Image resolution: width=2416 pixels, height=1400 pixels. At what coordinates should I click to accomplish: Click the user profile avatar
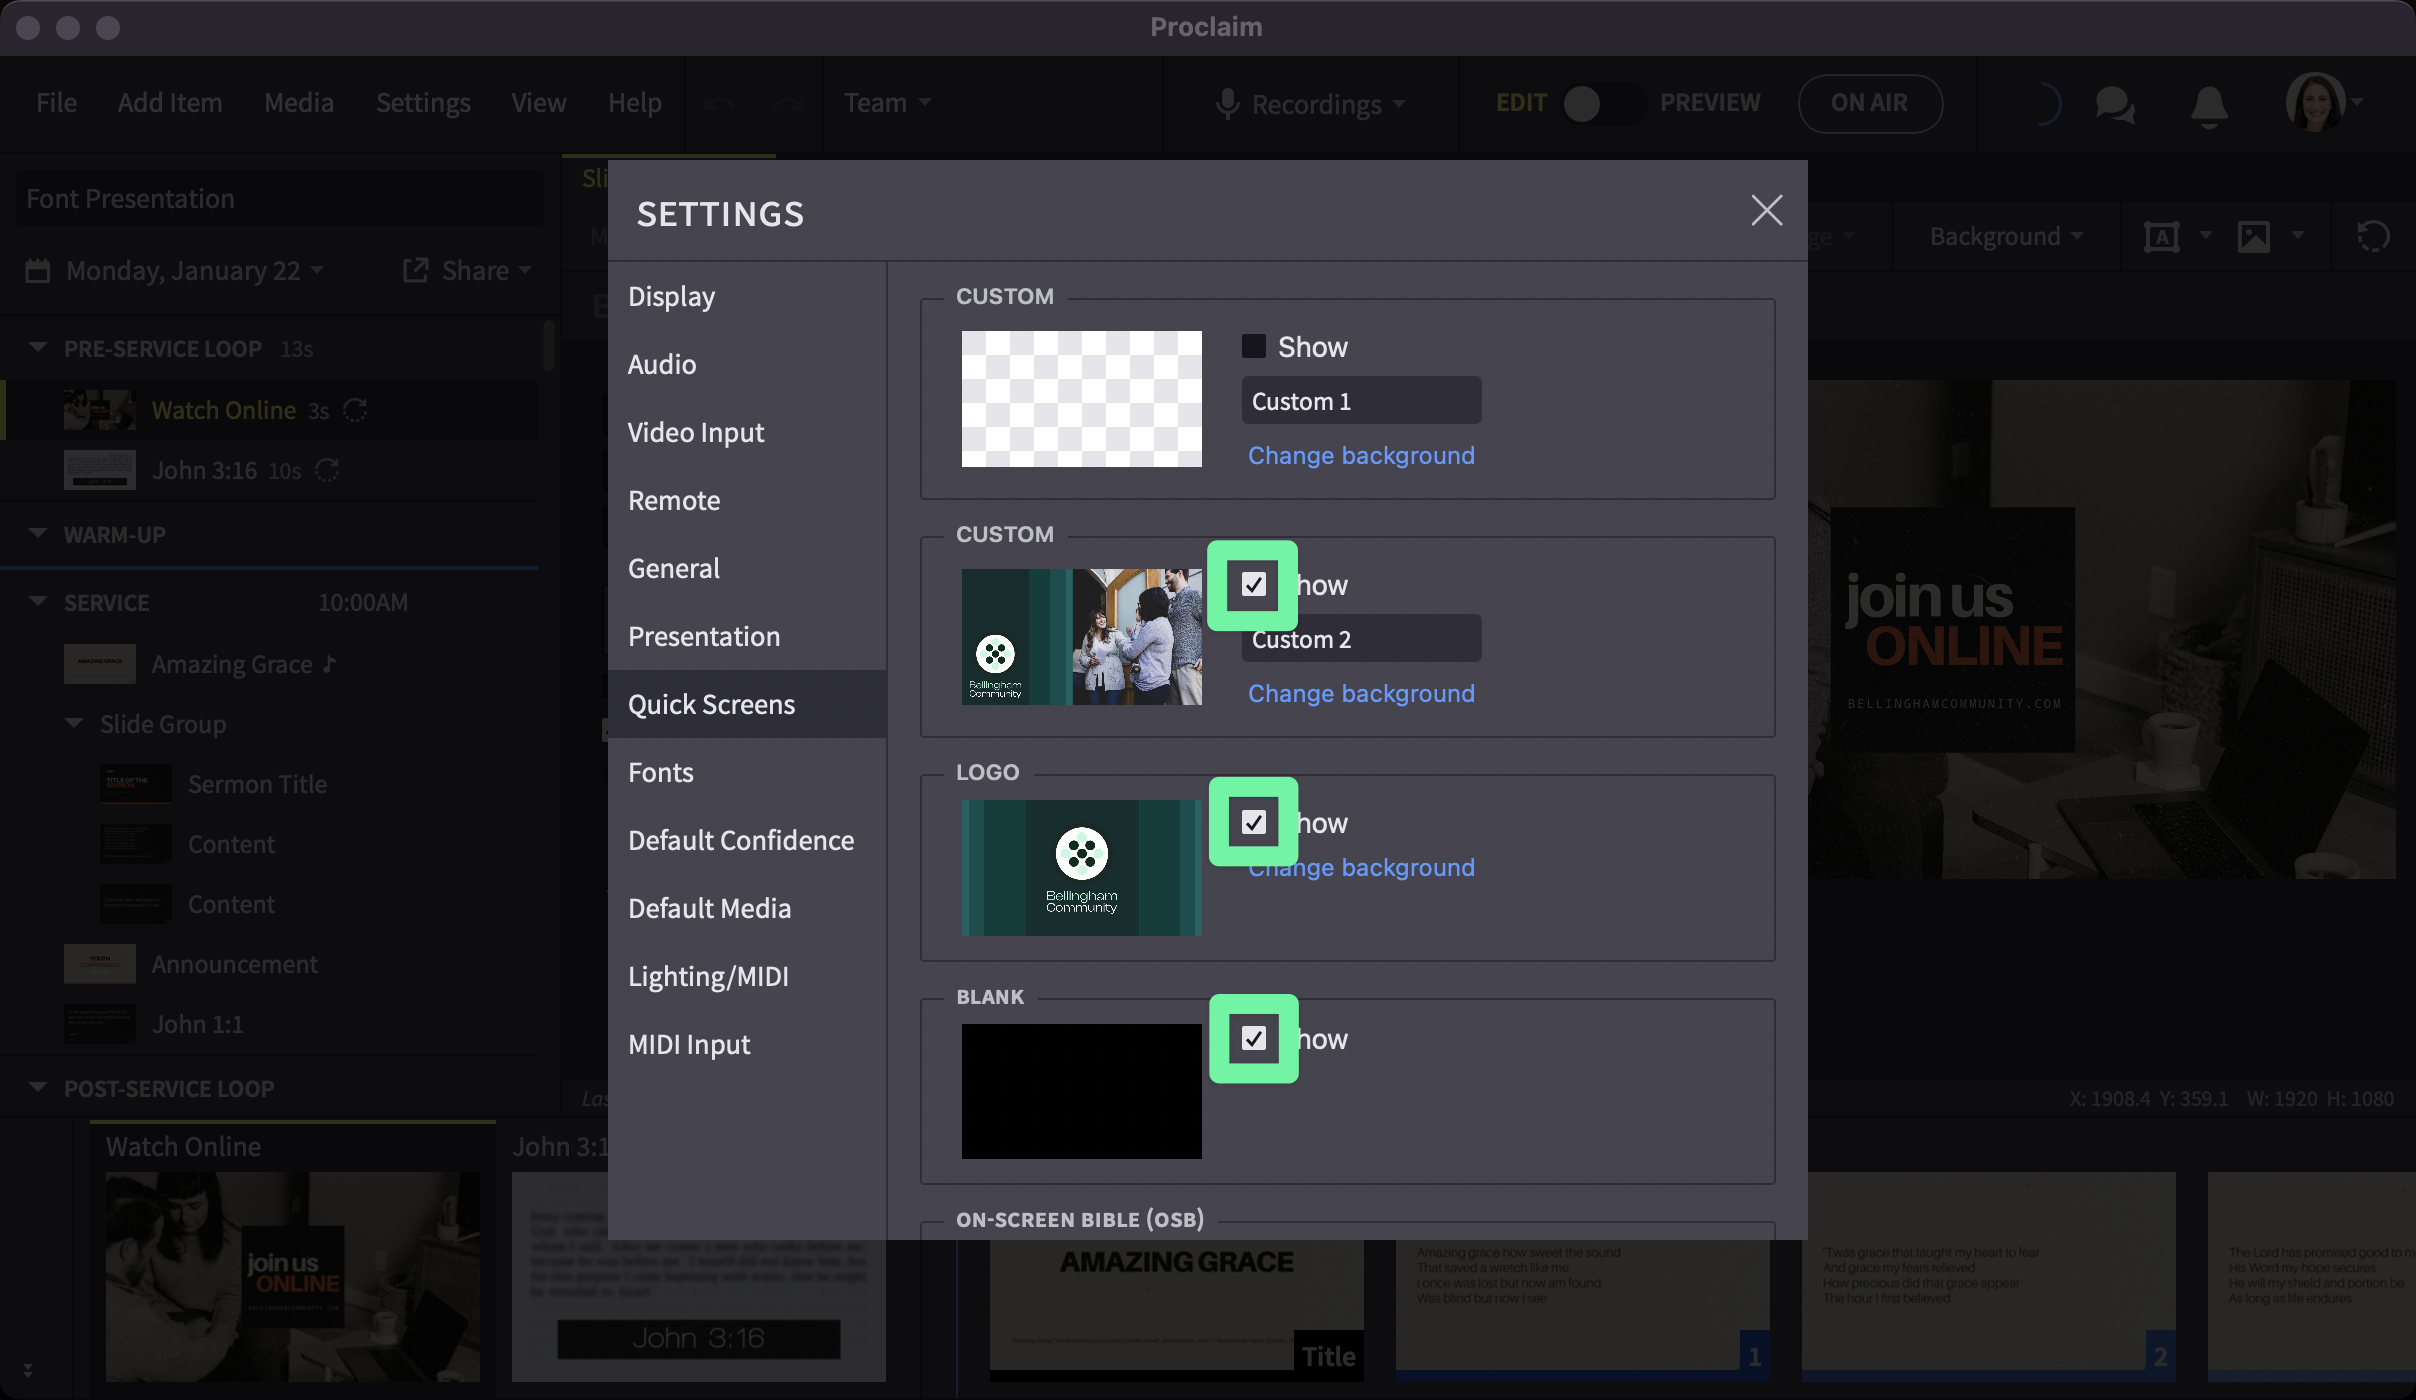pyautogui.click(x=2315, y=102)
